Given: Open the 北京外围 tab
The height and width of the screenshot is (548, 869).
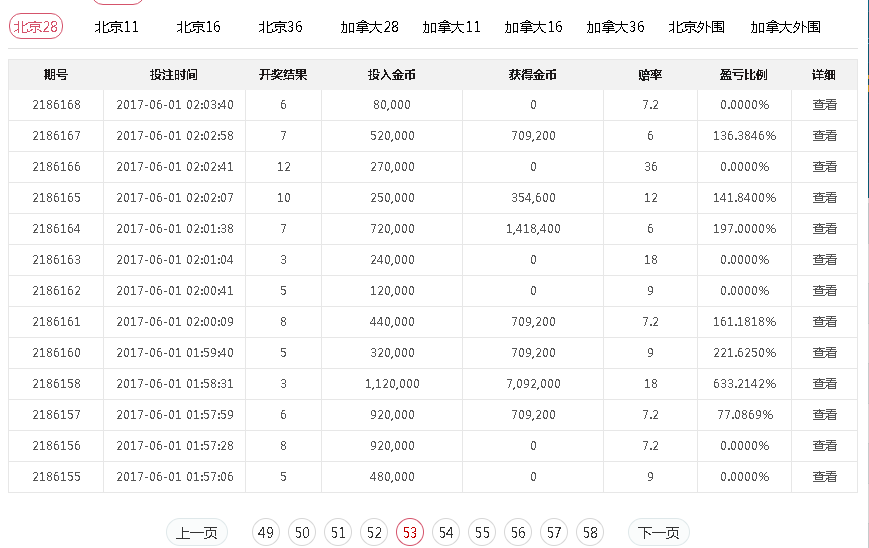Looking at the screenshot, I should pos(696,27).
